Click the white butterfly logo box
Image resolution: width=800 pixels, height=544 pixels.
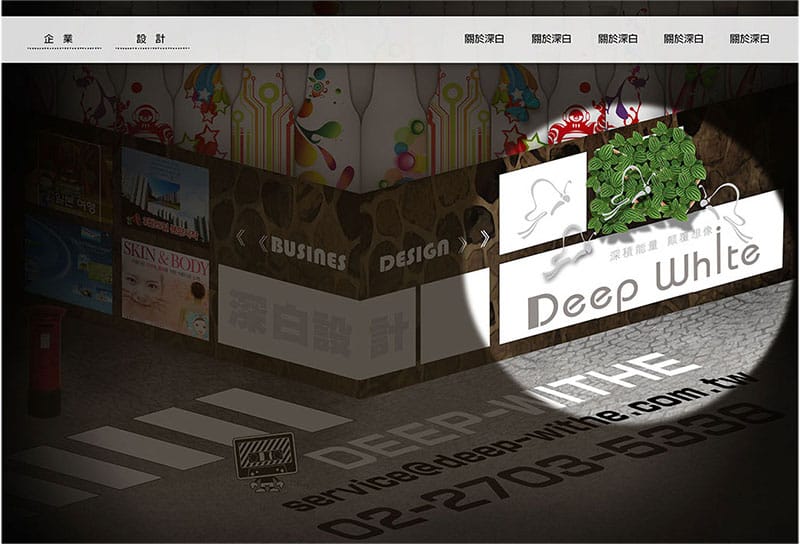(543, 204)
